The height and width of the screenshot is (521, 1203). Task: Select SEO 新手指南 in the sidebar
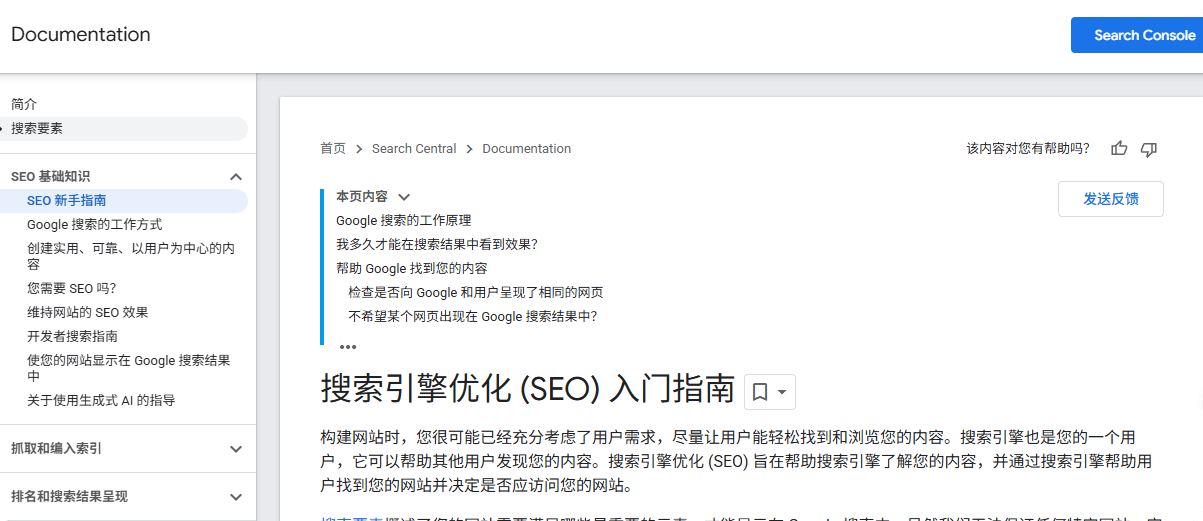tap(67, 201)
